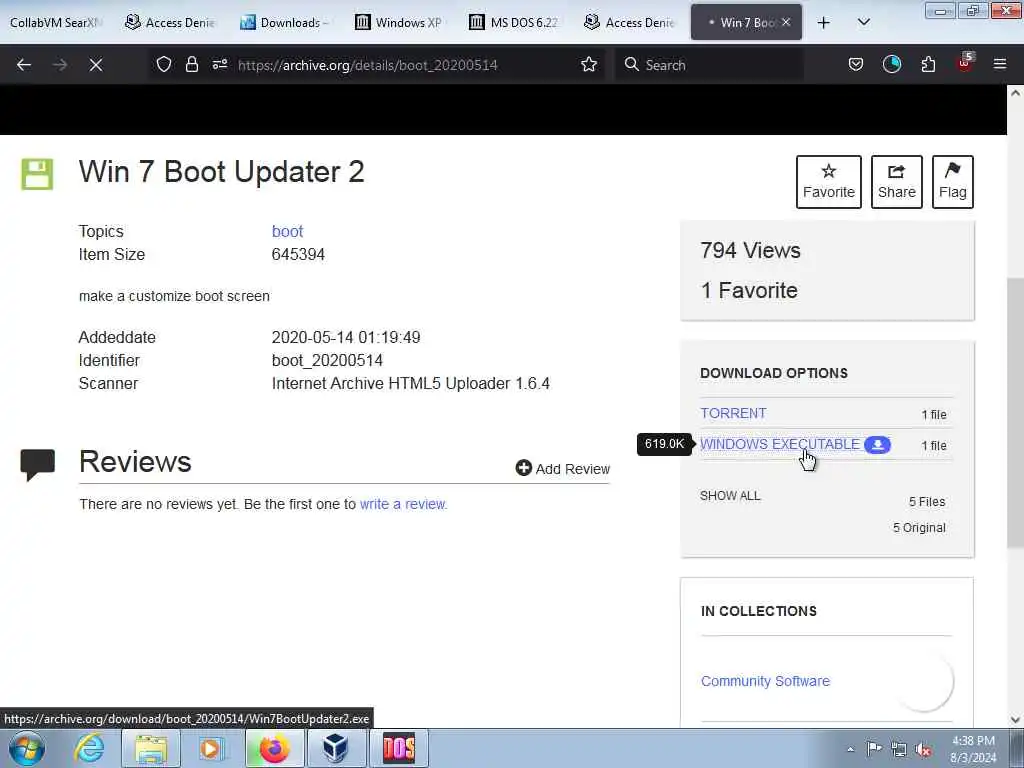Close the Win 7 Boot tab
The height and width of the screenshot is (768, 1024).
pos(786,22)
